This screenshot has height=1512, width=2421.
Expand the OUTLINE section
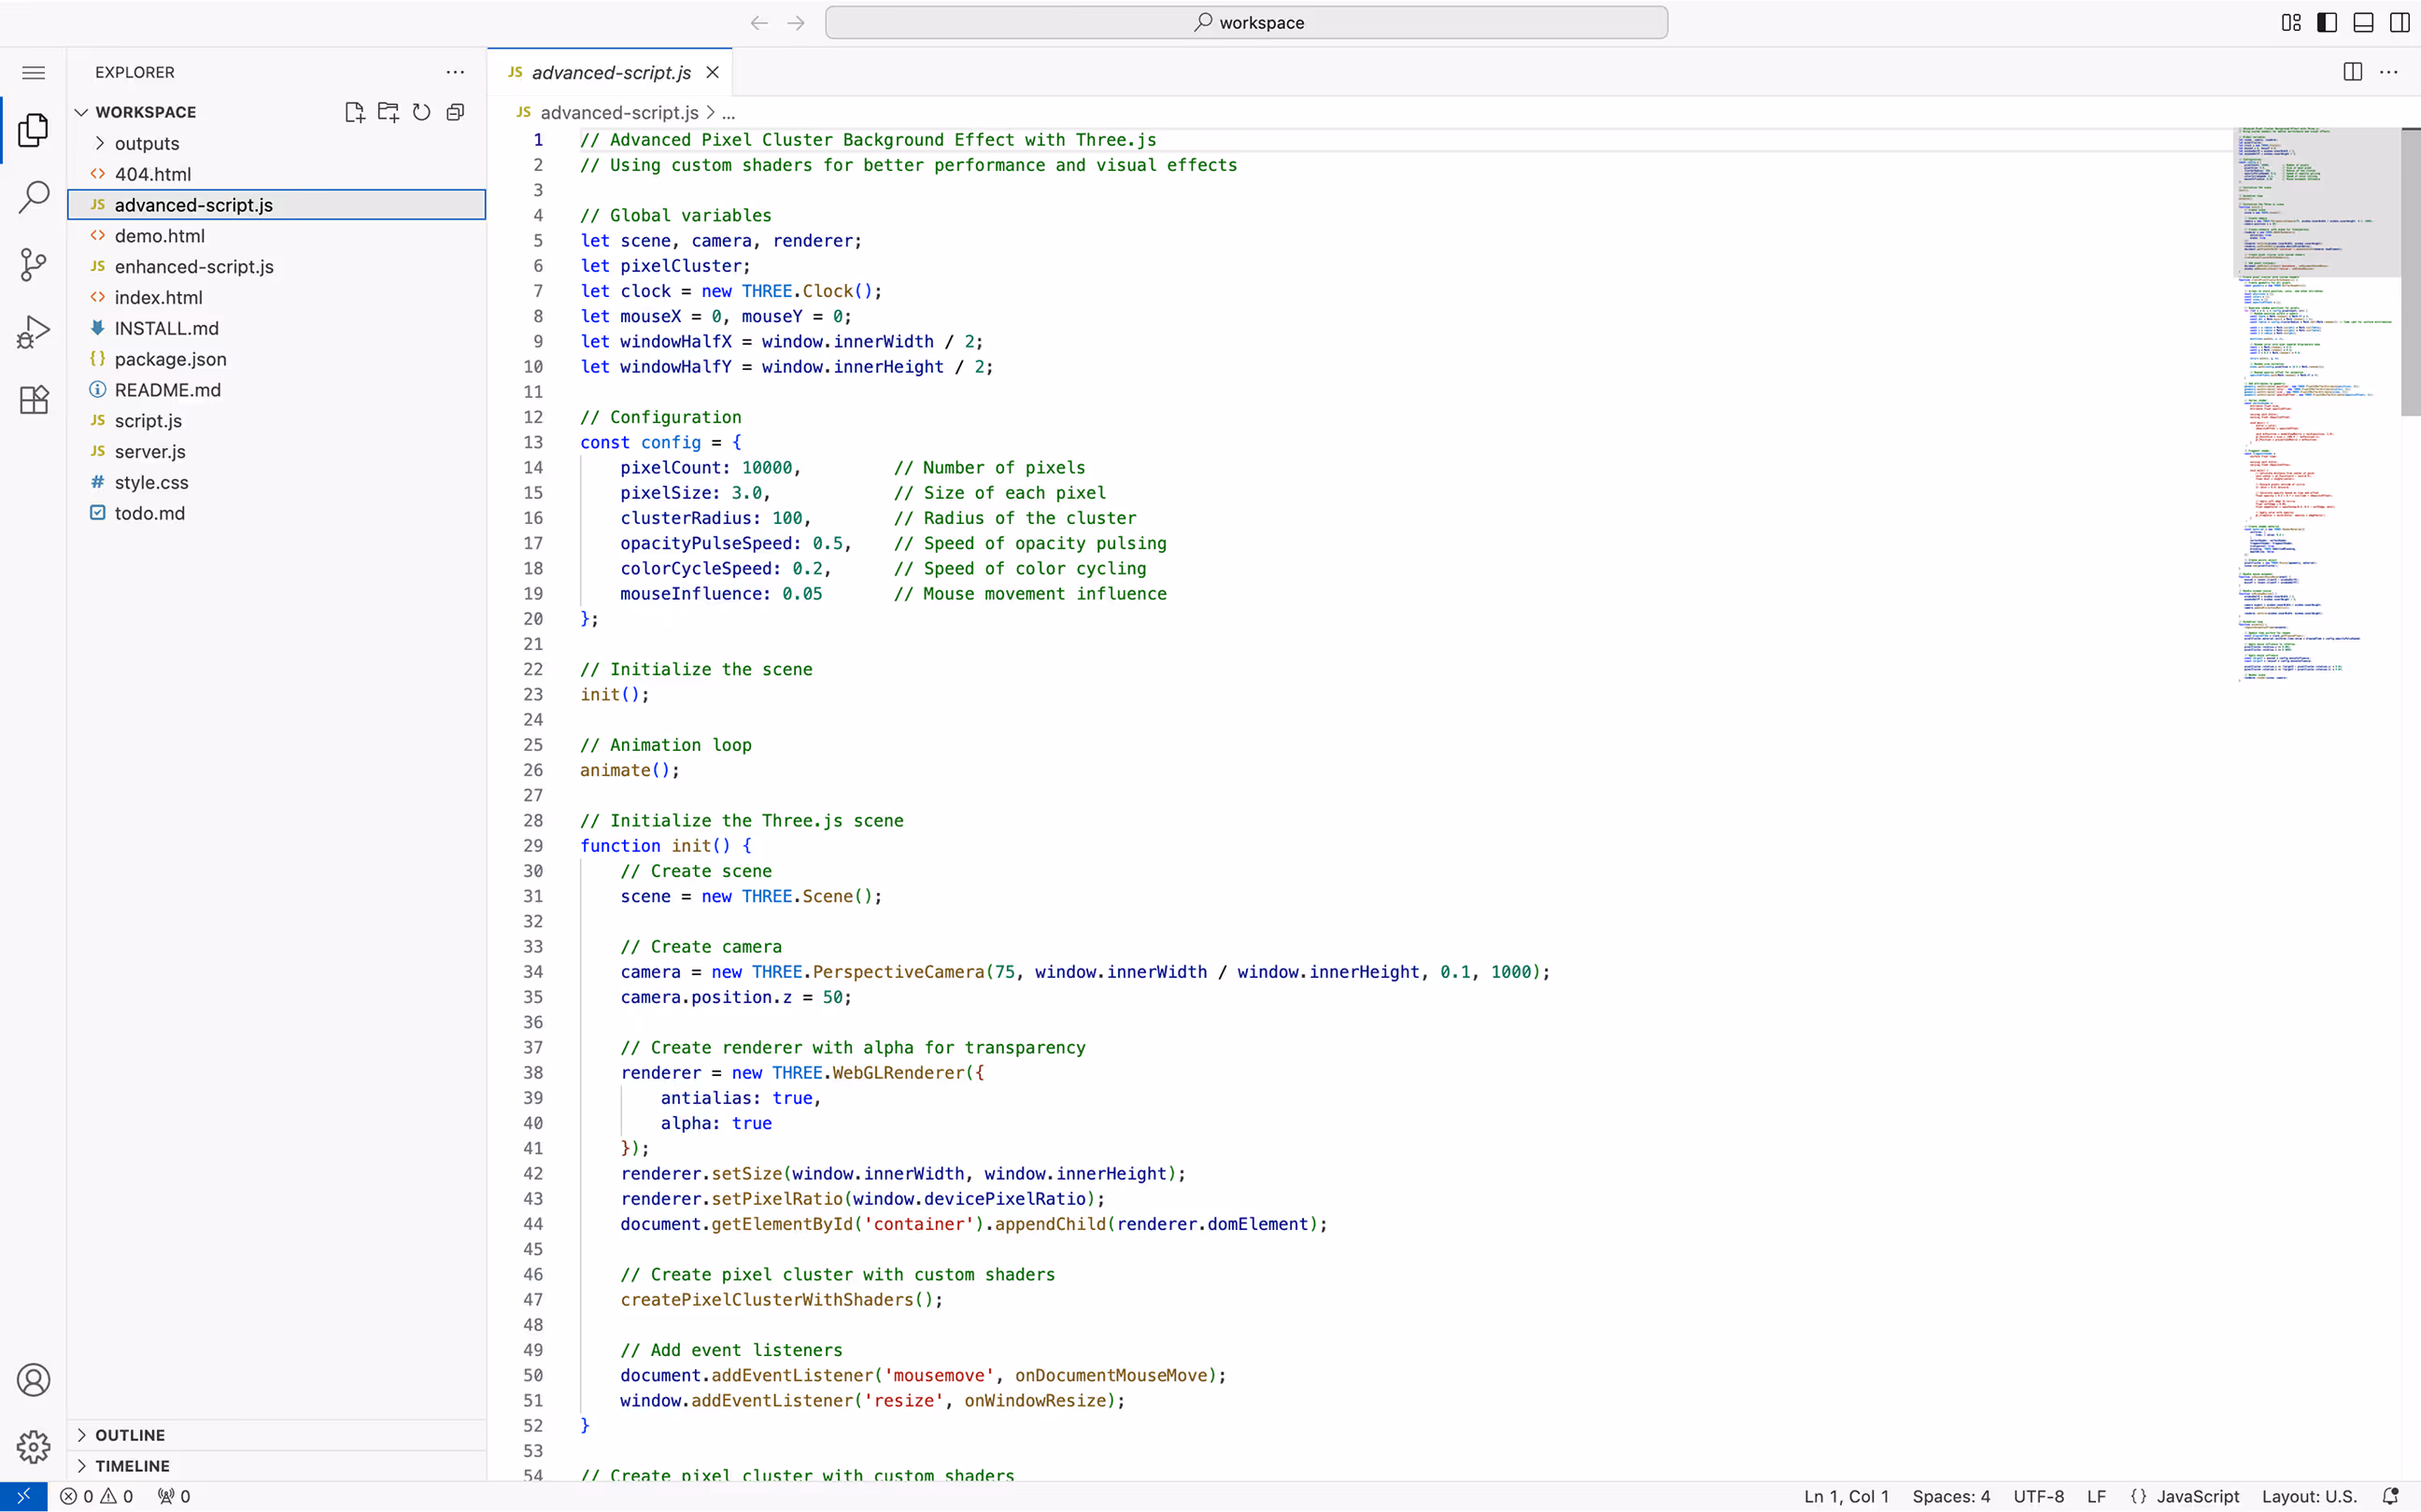[130, 1435]
